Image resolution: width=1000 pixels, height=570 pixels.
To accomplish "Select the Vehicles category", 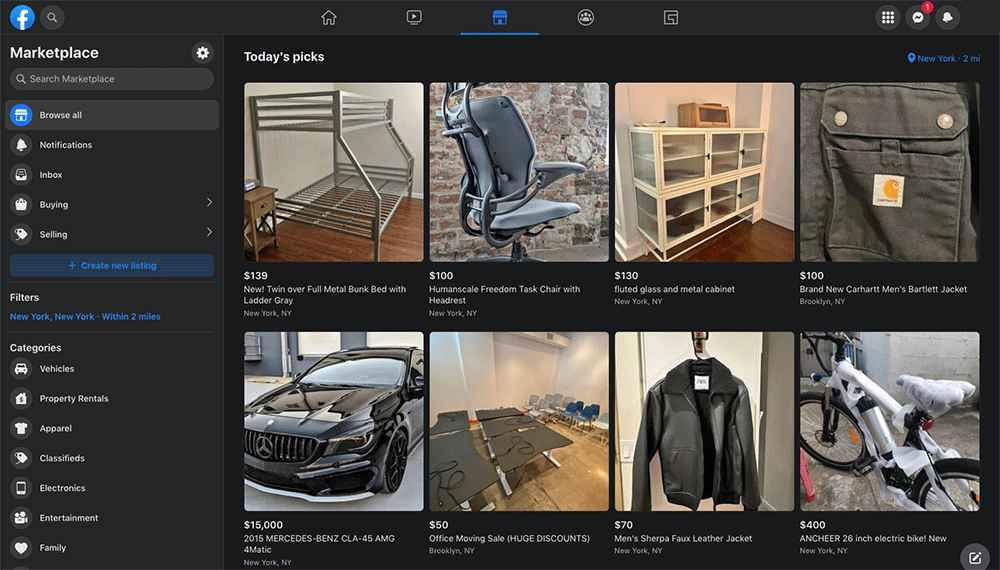I will (x=57, y=369).
